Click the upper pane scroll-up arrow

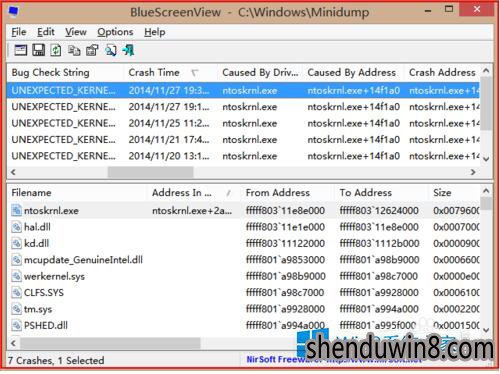(486, 71)
